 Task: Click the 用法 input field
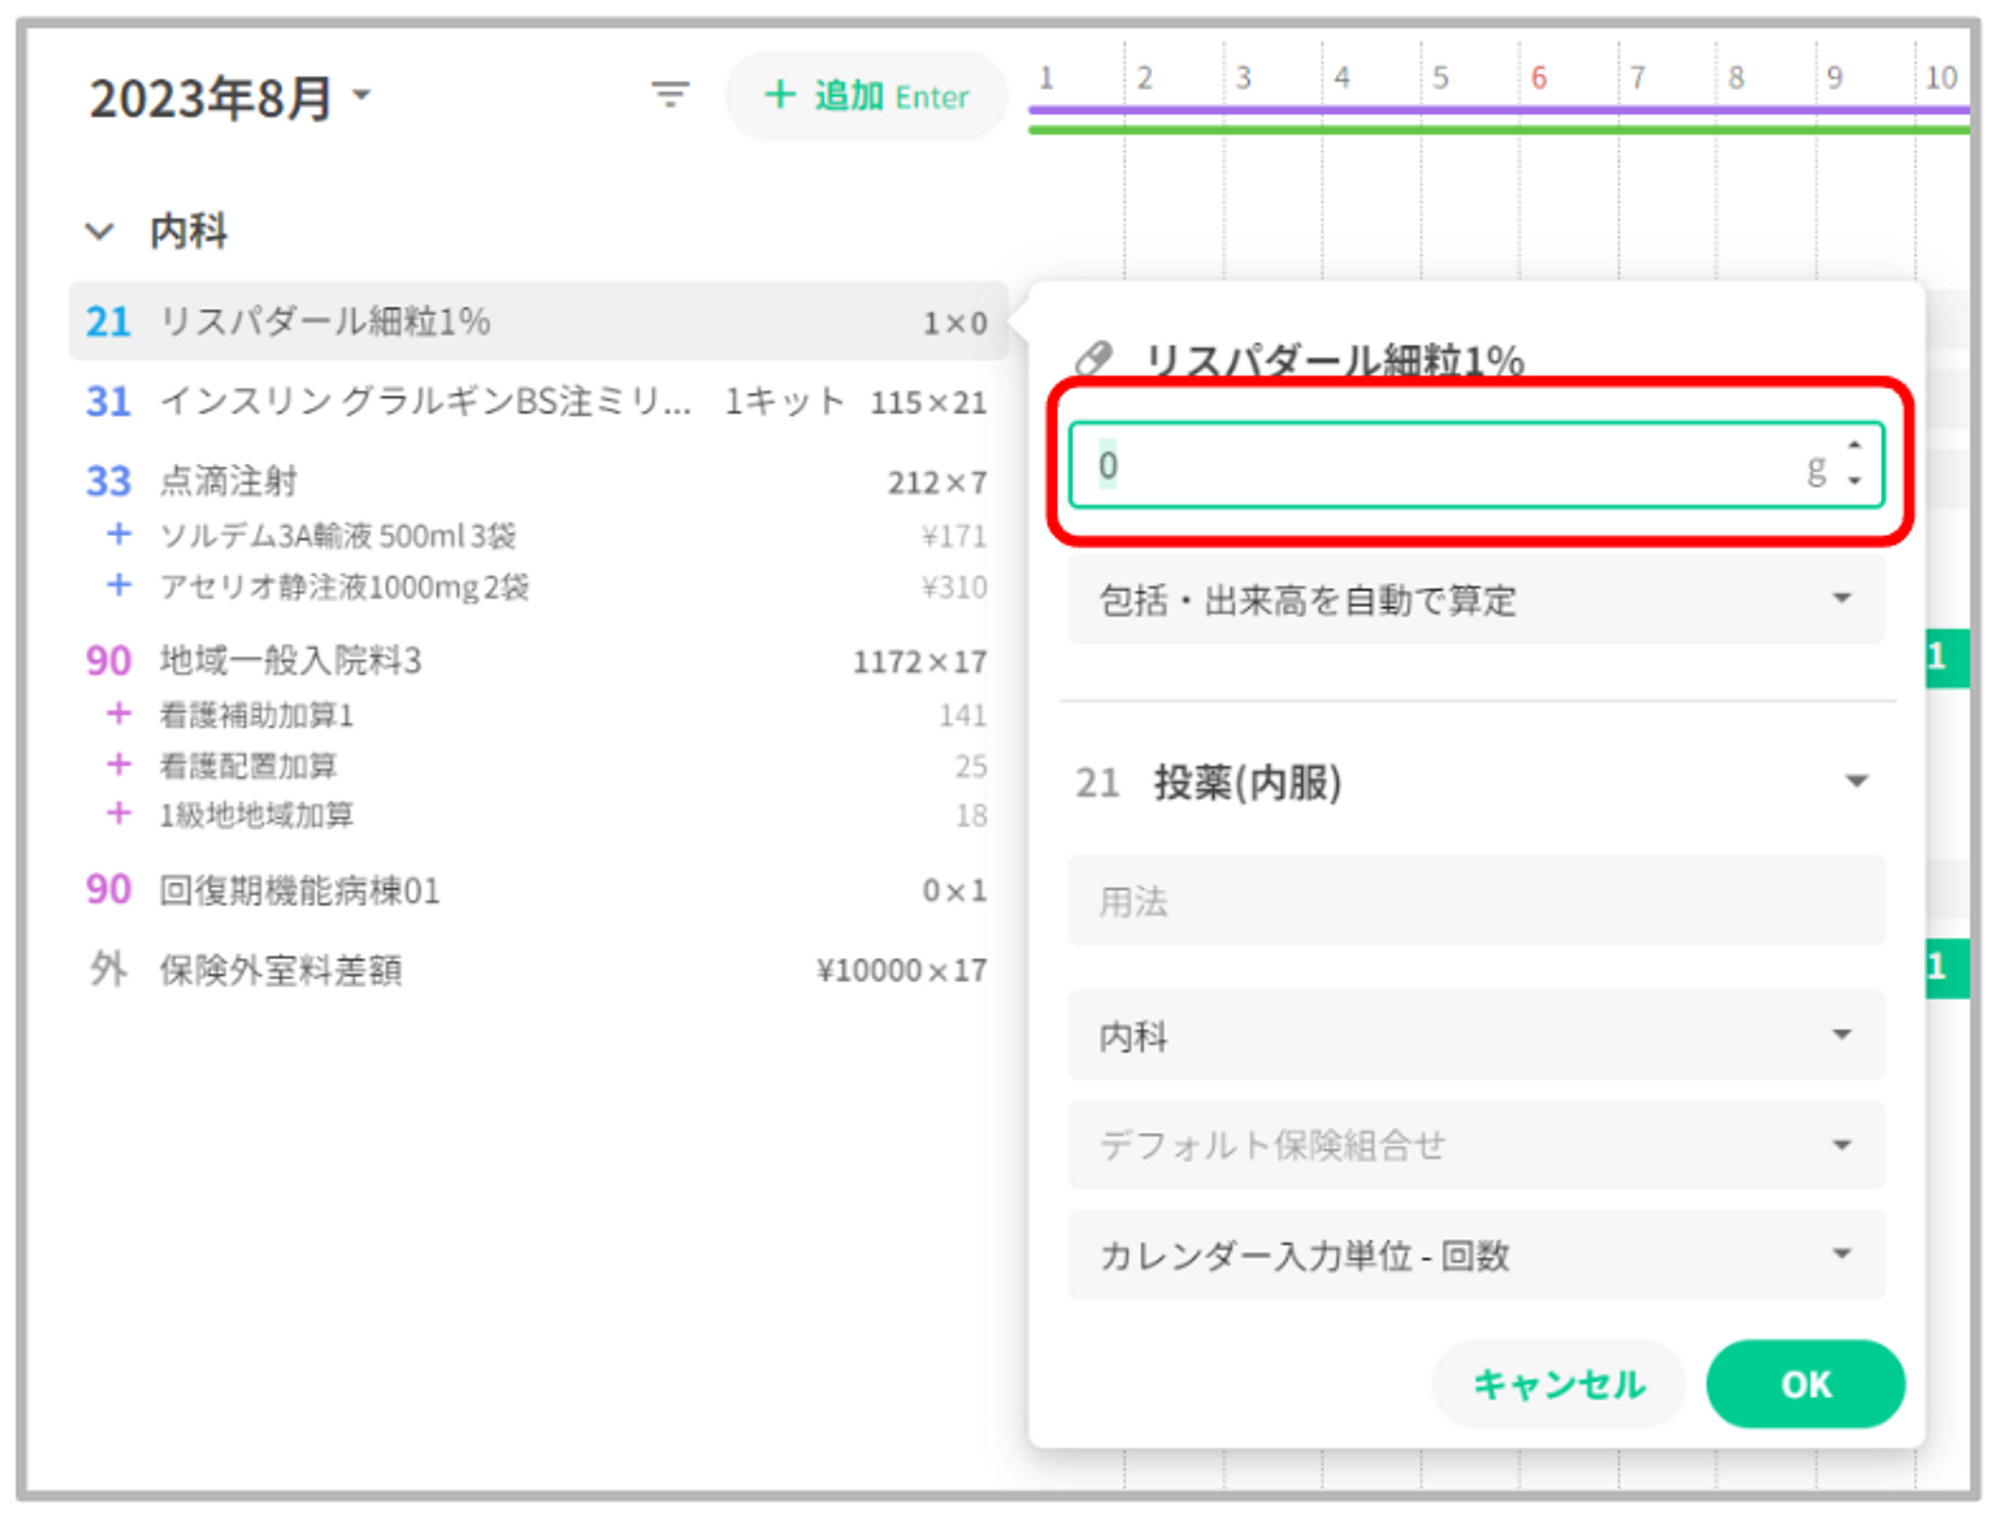click(1475, 901)
